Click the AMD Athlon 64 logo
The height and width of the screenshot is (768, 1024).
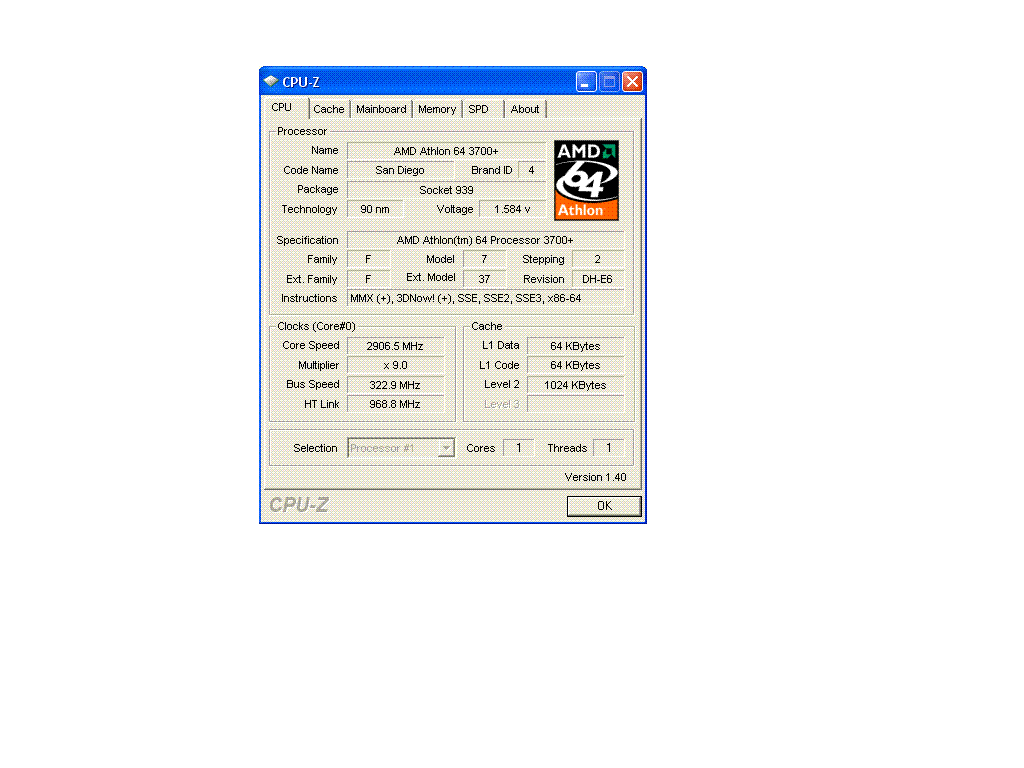(x=586, y=180)
